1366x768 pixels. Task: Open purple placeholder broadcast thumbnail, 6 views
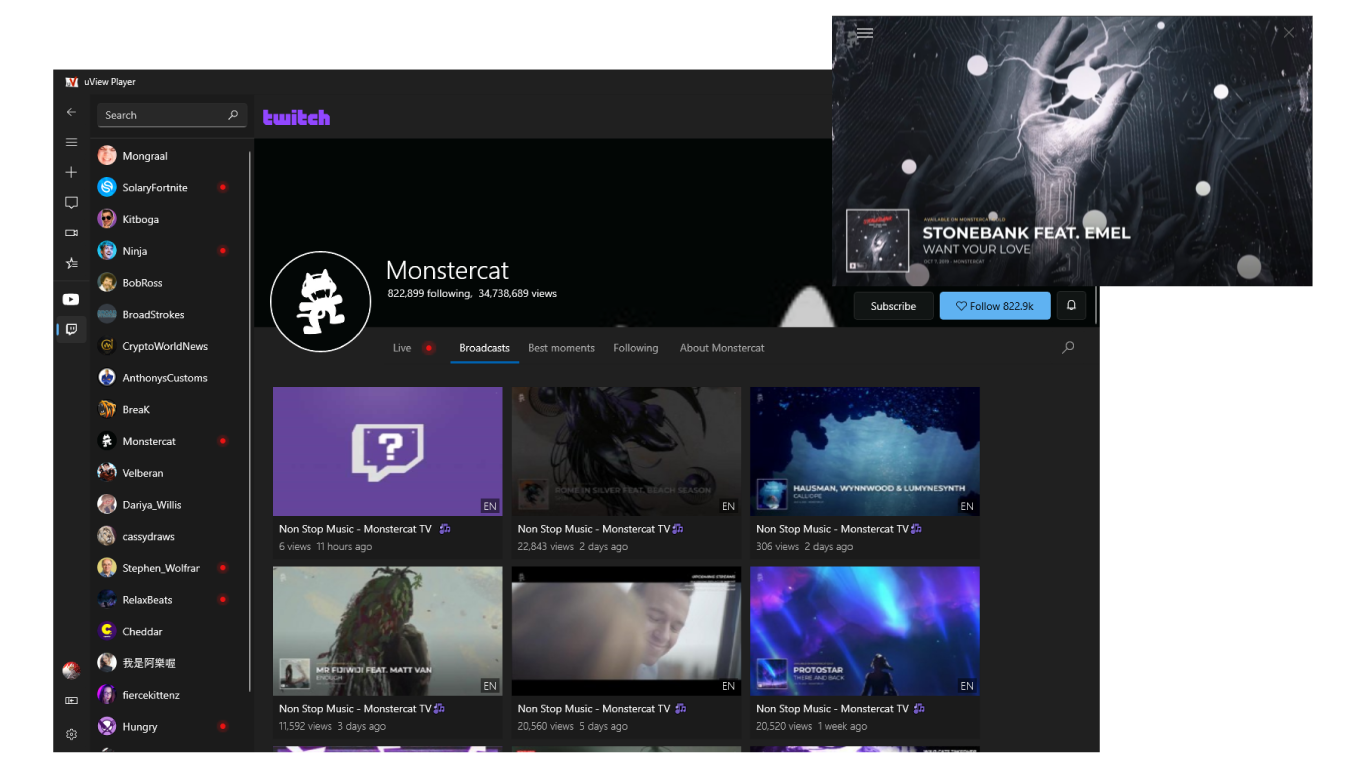click(x=388, y=452)
